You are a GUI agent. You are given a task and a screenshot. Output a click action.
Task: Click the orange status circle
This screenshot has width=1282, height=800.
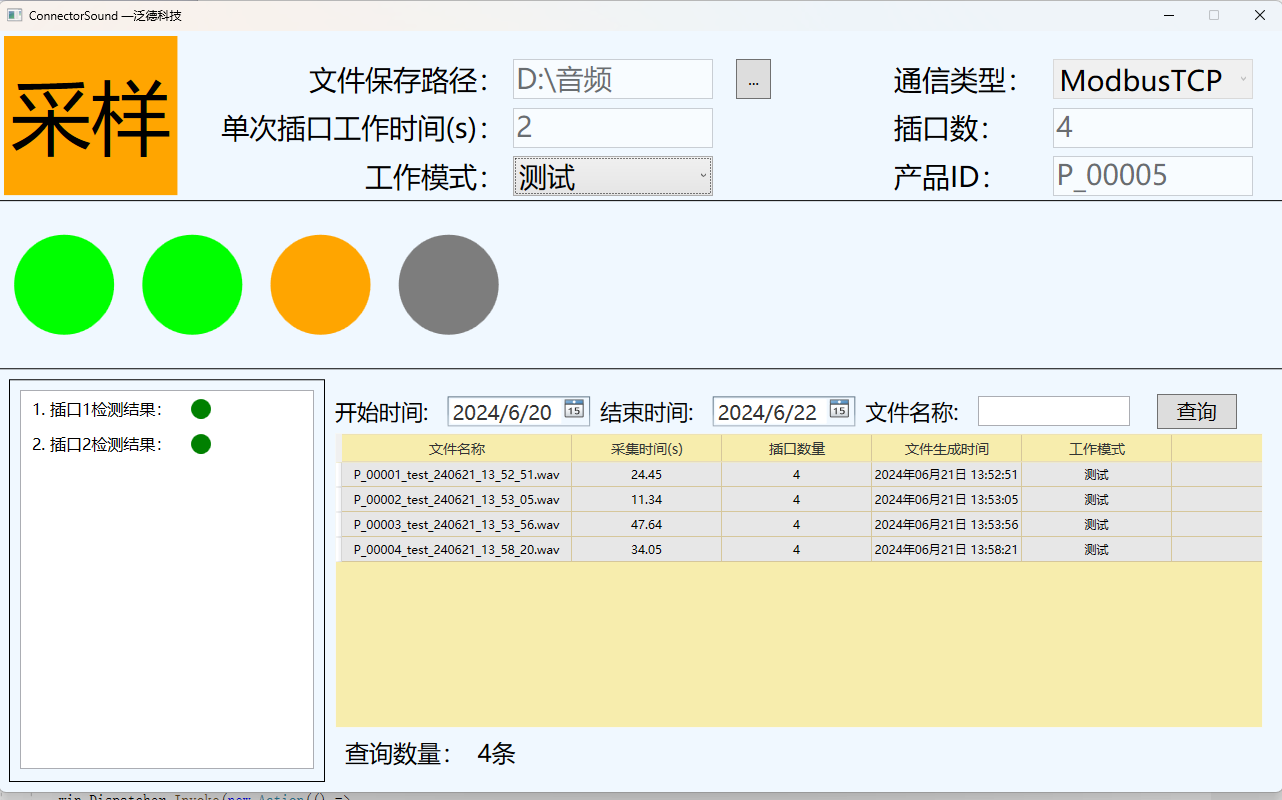pos(320,285)
